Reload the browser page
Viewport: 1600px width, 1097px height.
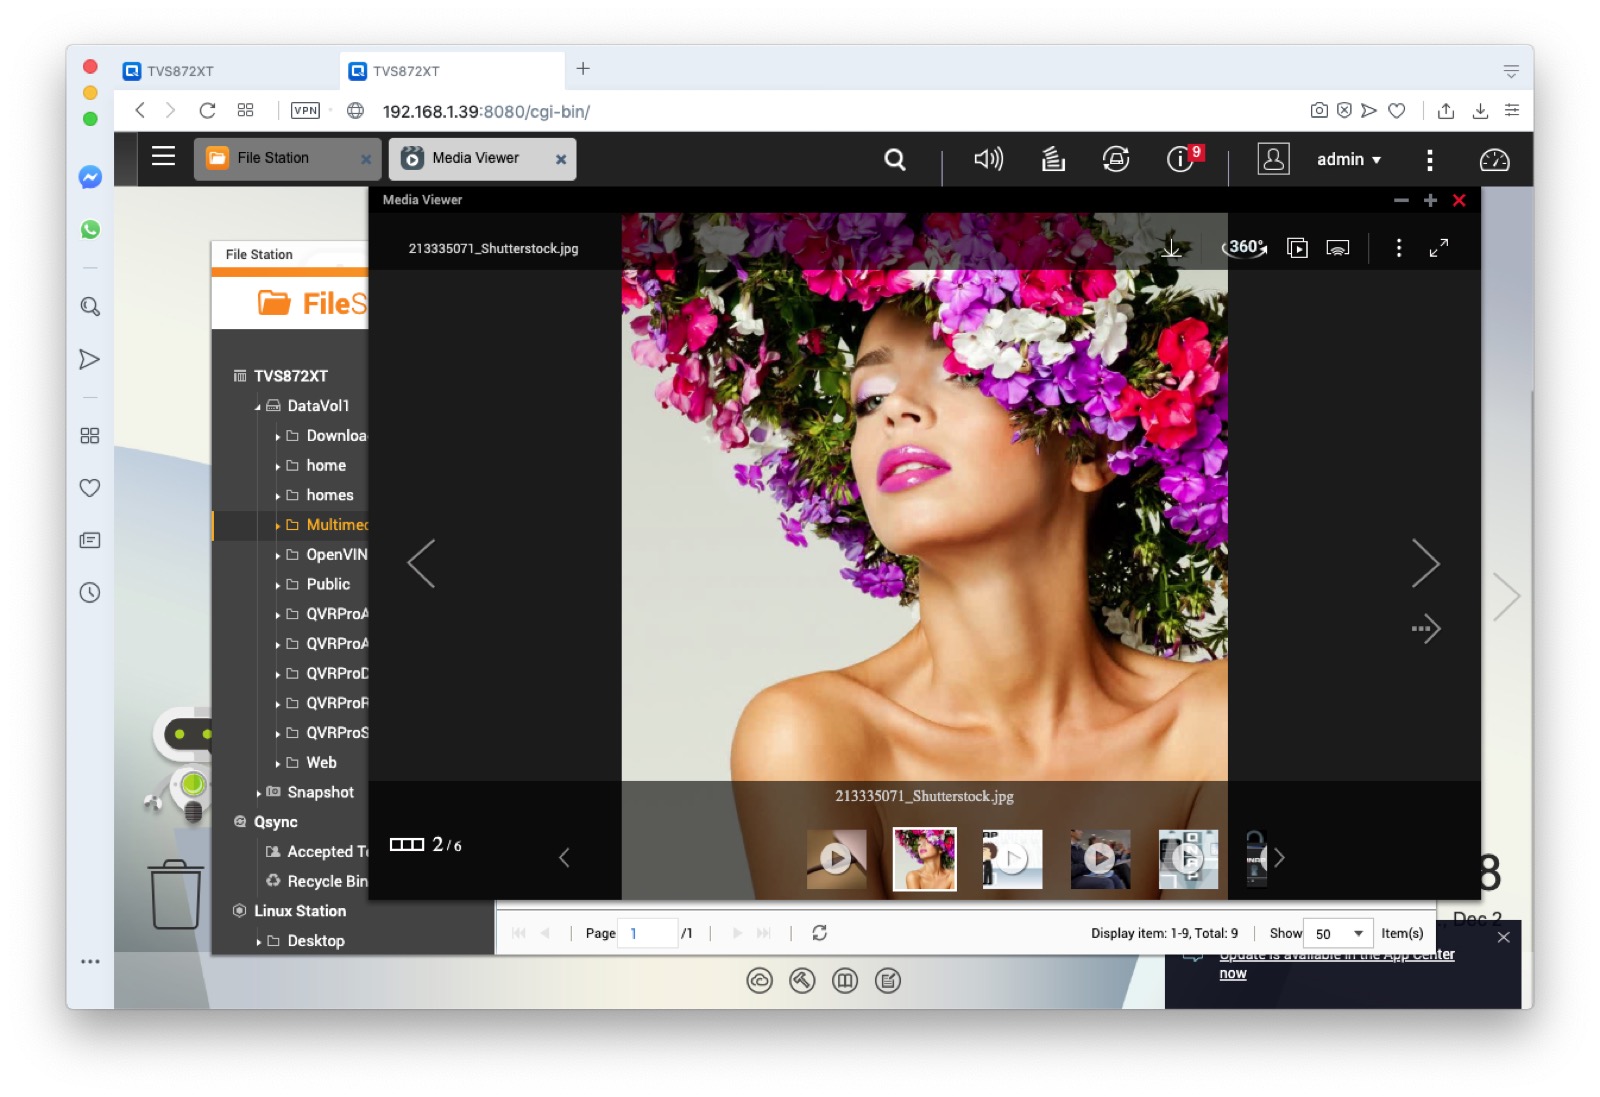[207, 110]
